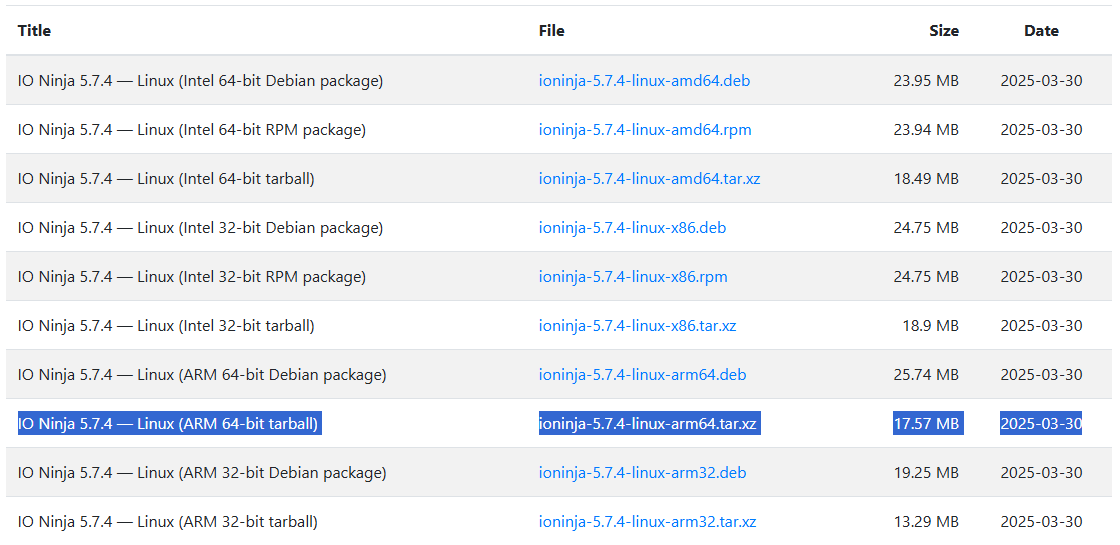Viewport: 1120px width, 545px height.
Task: Click the 13.29 MB size cell
Action: click(926, 521)
